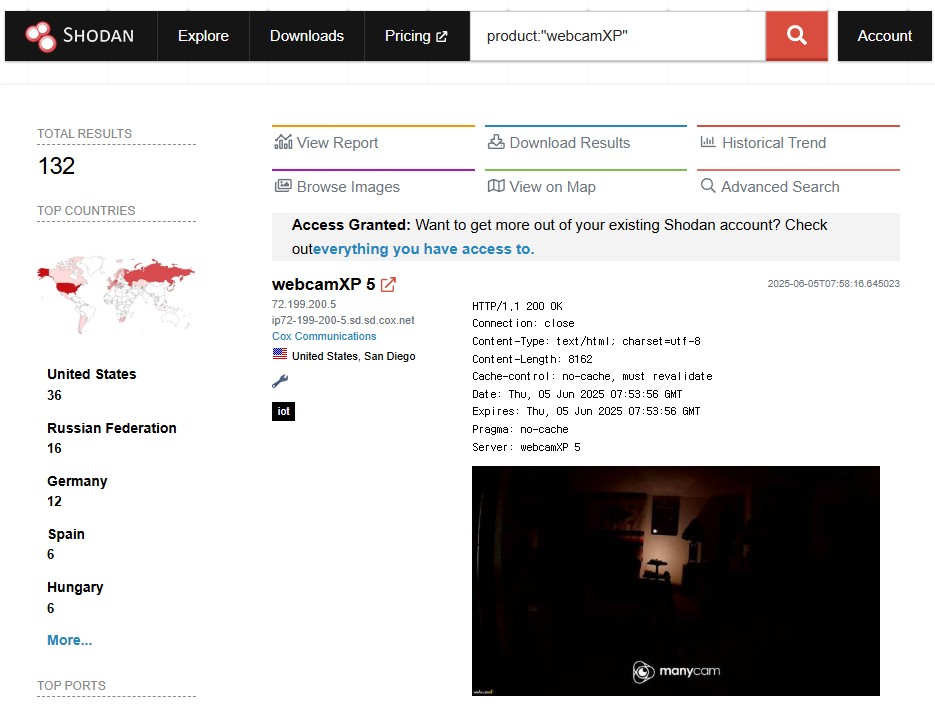Open the Historical Trend link
The image size is (935, 708).
[774, 143]
